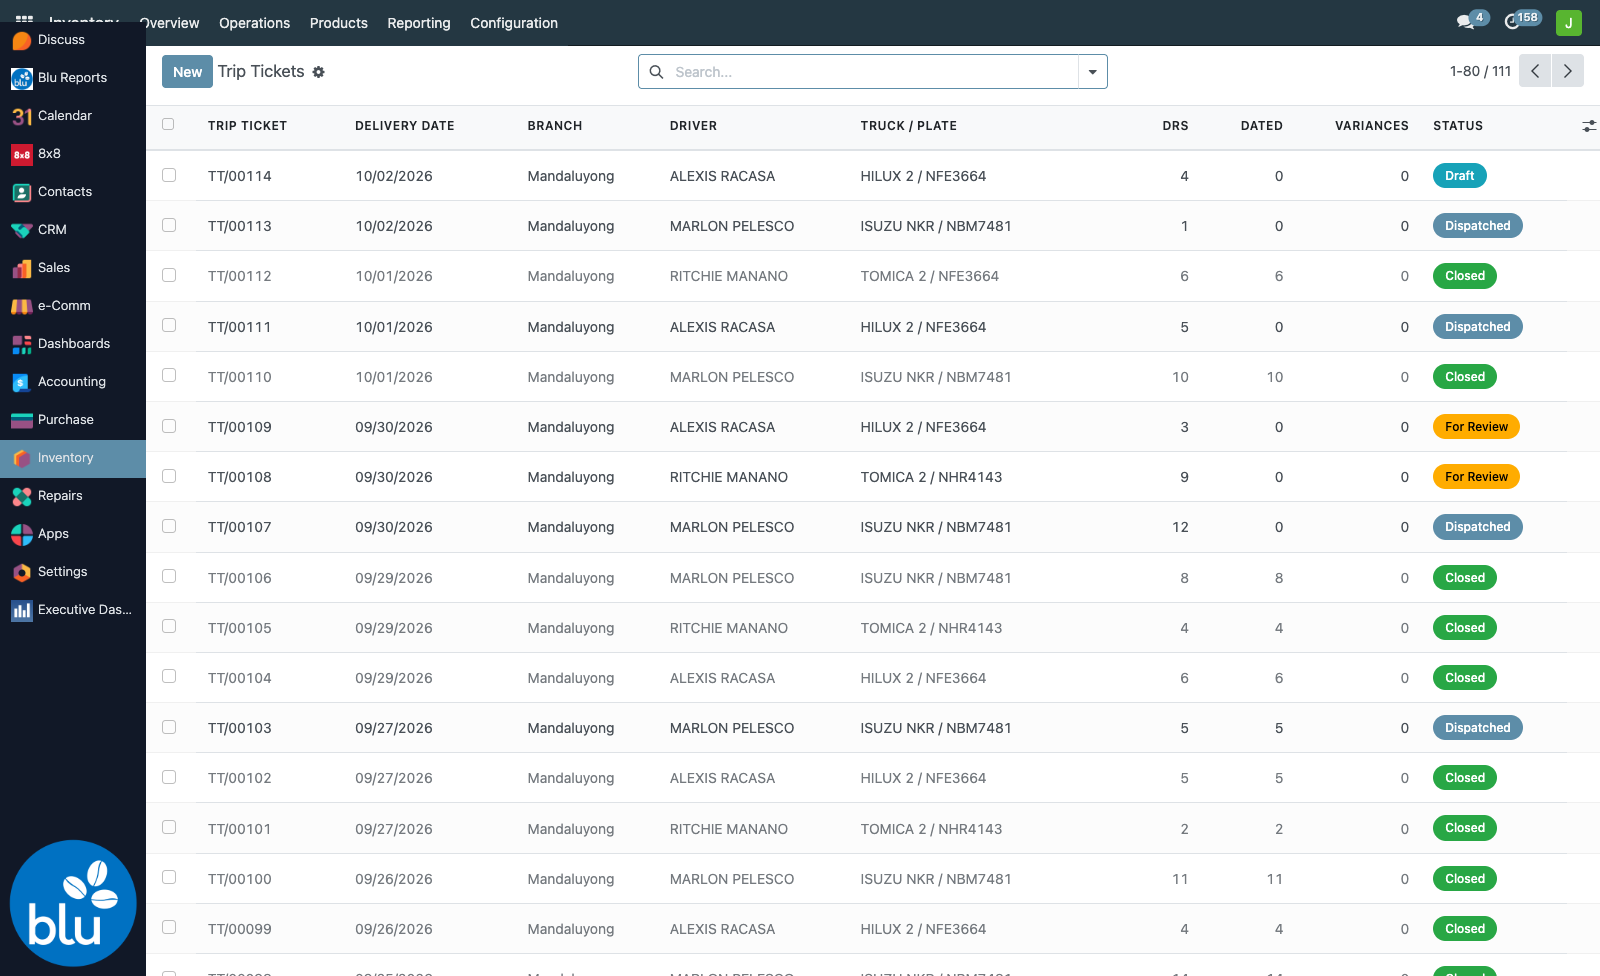1600x976 pixels.
Task: Click the New button
Action: coord(187,72)
